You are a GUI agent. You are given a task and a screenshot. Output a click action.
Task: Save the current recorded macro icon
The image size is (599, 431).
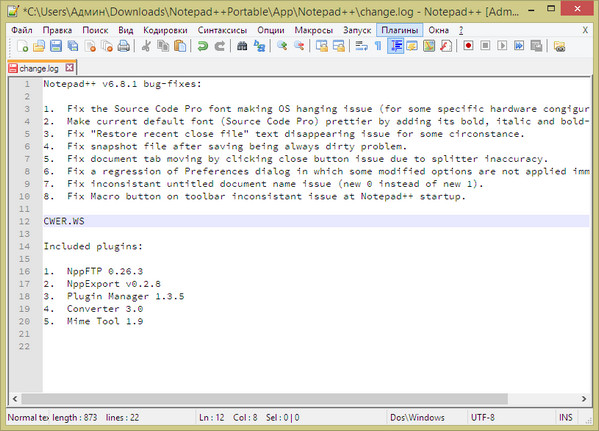click(x=536, y=46)
